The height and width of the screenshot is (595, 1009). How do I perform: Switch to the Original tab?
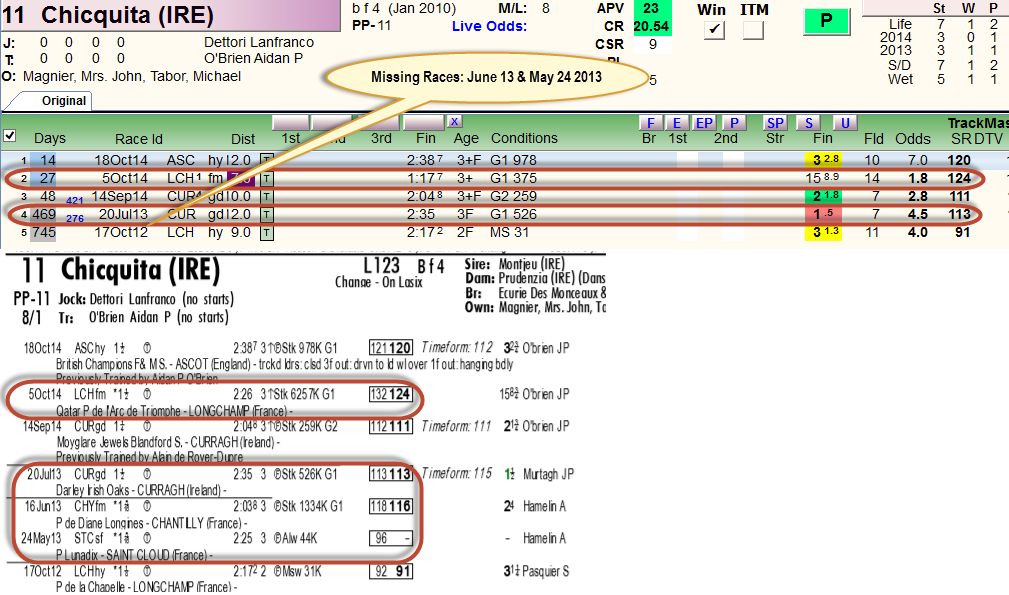[x=64, y=101]
